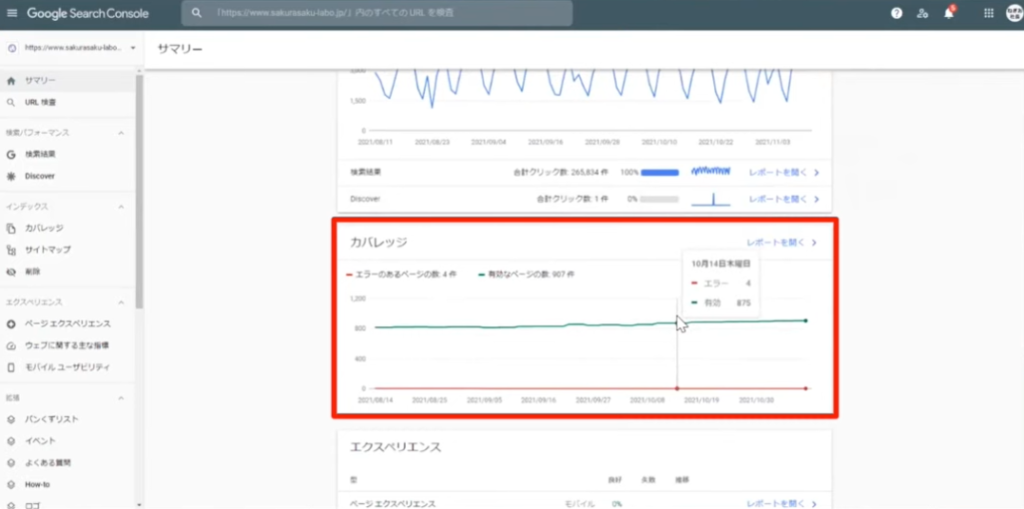Click the gauge icon beside ウェブに関する主な指標
Image resolution: width=1024 pixels, height=509 pixels.
(x=11, y=346)
